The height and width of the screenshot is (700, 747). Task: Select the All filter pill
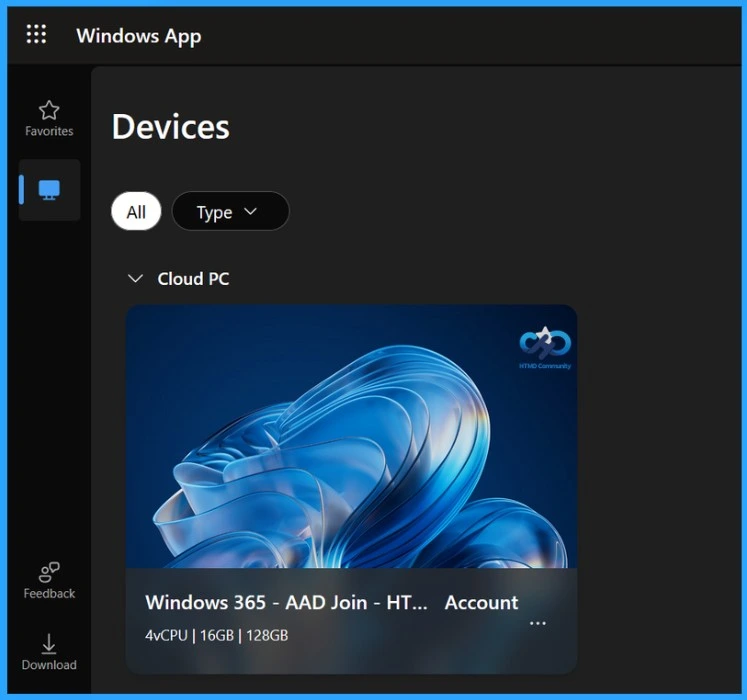pyautogui.click(x=136, y=211)
